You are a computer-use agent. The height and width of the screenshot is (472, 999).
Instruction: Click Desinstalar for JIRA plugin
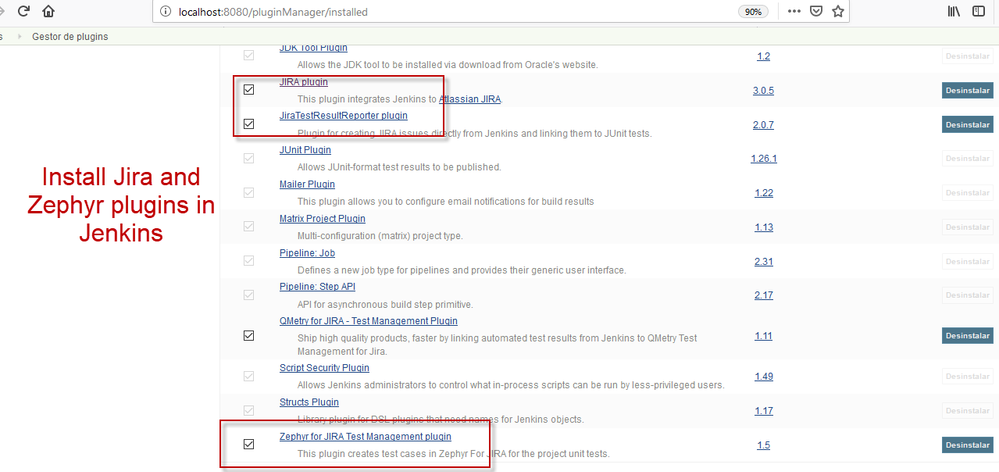click(967, 90)
